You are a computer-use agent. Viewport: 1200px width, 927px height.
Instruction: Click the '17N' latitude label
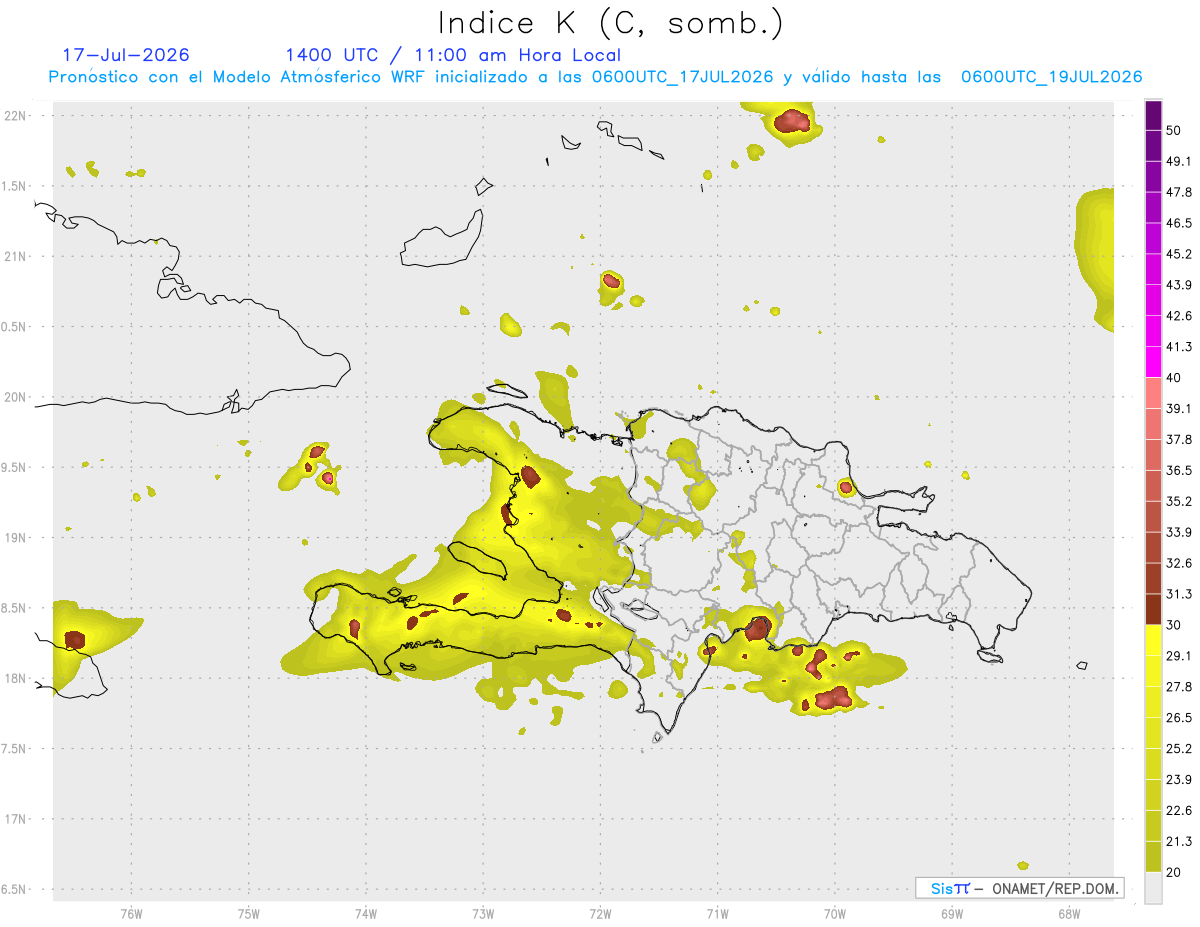tap(17, 819)
